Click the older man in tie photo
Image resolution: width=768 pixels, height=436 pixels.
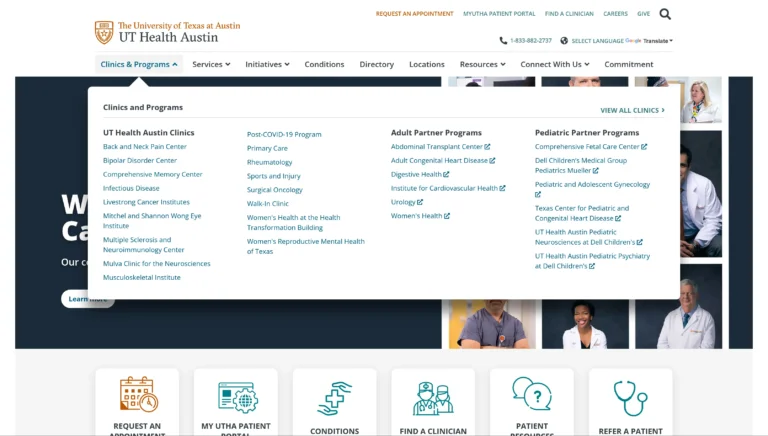click(x=678, y=307)
